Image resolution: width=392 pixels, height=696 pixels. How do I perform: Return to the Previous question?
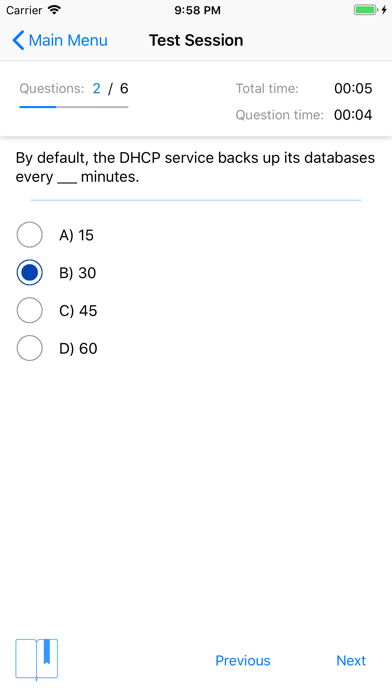tap(242, 660)
